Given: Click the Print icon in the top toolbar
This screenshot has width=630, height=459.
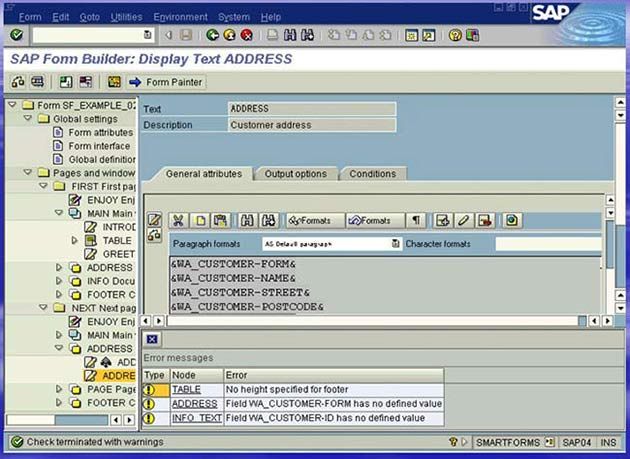Looking at the screenshot, I should (272, 35).
